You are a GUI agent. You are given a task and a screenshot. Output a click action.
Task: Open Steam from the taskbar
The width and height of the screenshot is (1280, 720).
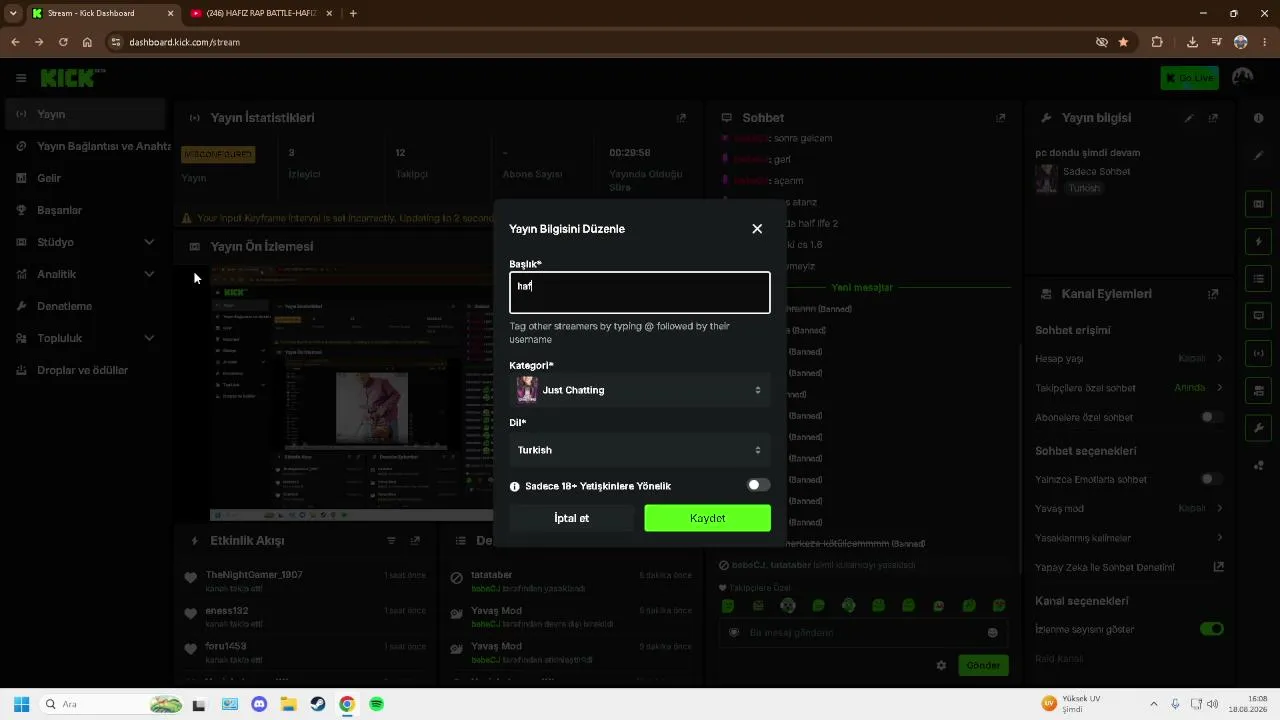318,704
